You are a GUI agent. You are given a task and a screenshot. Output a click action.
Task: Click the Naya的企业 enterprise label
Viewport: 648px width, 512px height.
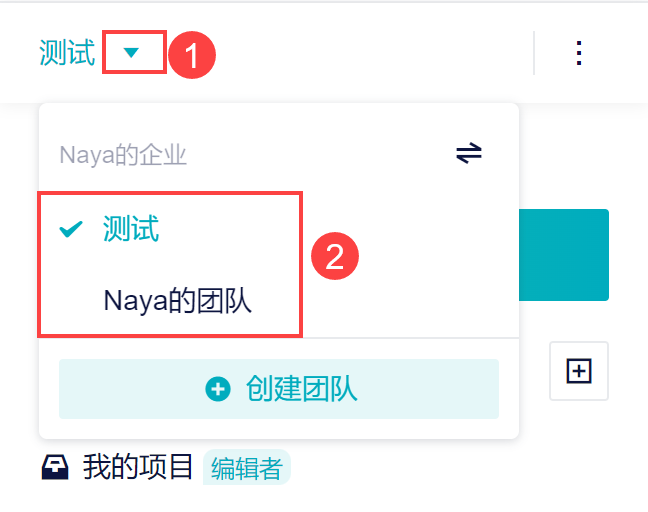tap(123, 155)
